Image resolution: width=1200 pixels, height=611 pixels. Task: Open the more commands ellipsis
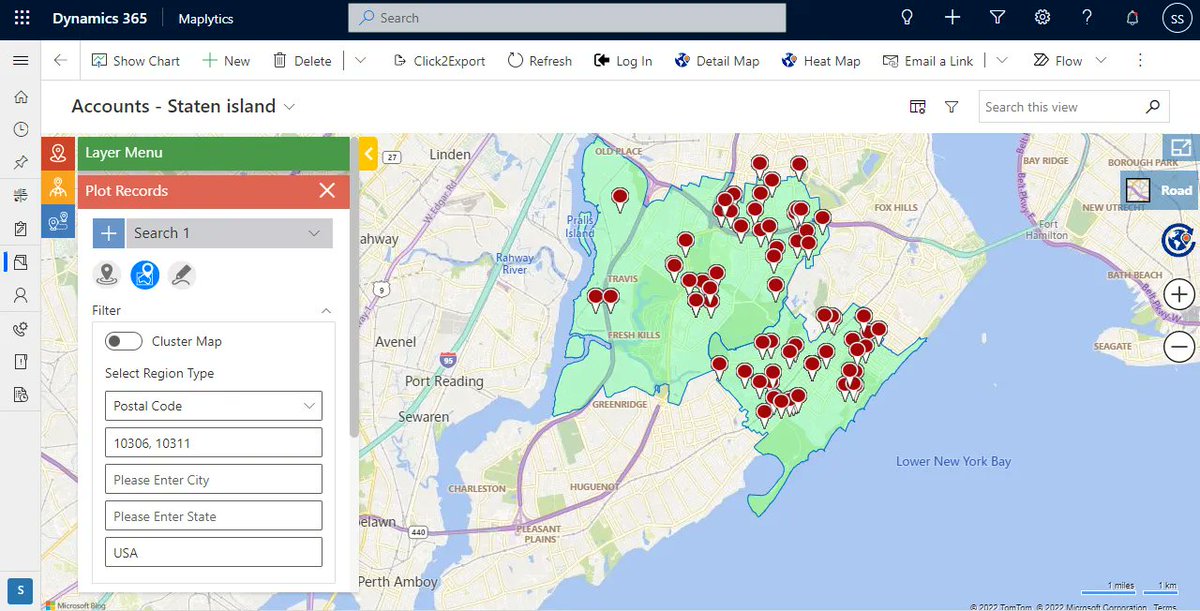pyautogui.click(x=1140, y=61)
